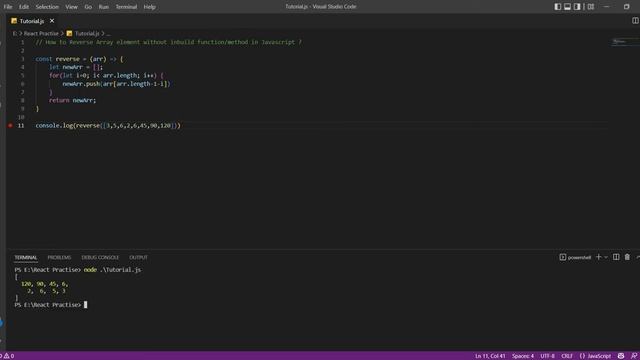Click the powershell terminal profile icon

coord(562,257)
